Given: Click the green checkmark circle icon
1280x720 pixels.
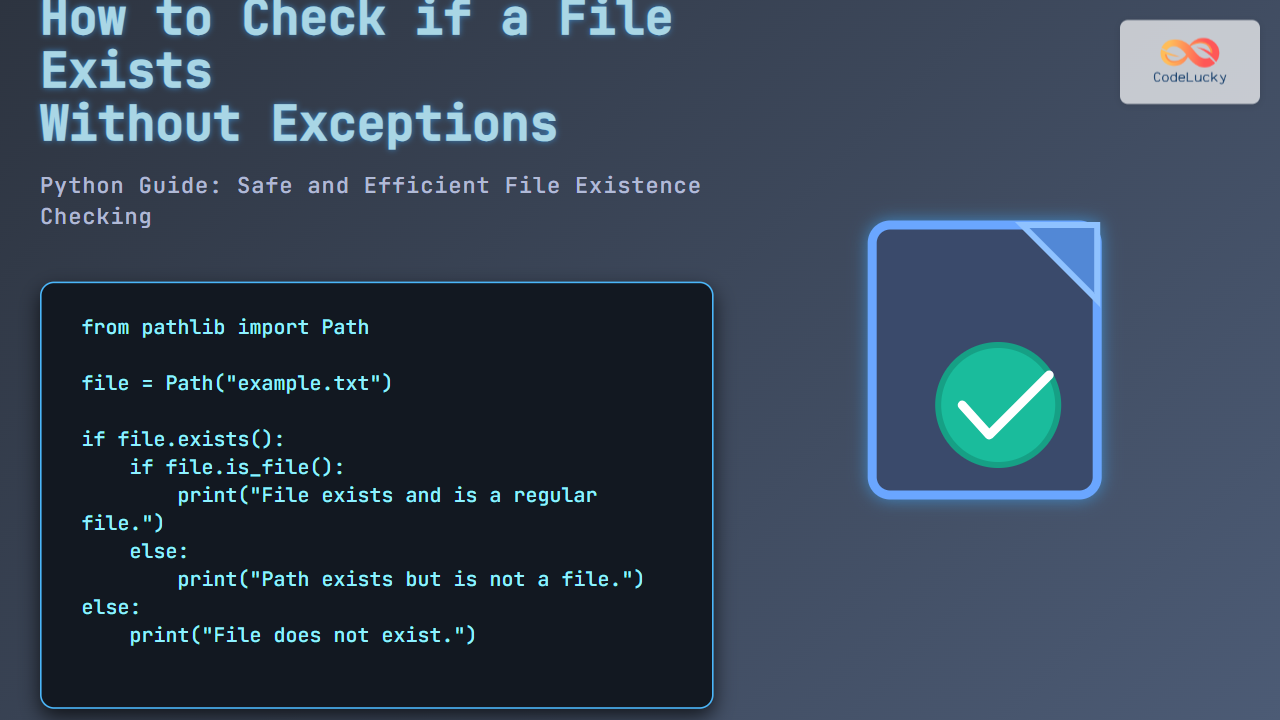Looking at the screenshot, I should (x=997, y=405).
